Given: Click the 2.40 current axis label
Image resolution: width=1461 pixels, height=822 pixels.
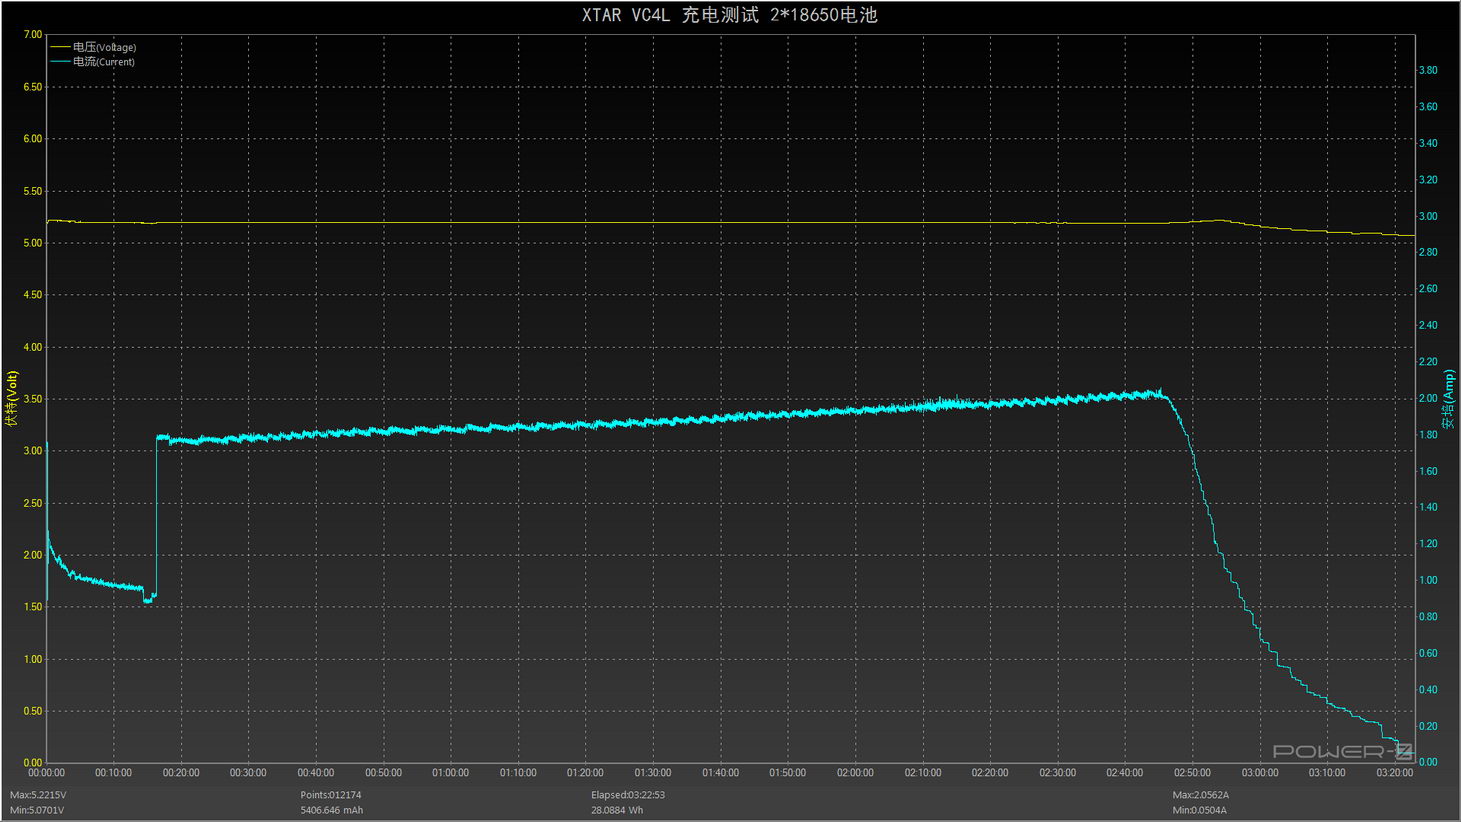Looking at the screenshot, I should pos(1428,325).
